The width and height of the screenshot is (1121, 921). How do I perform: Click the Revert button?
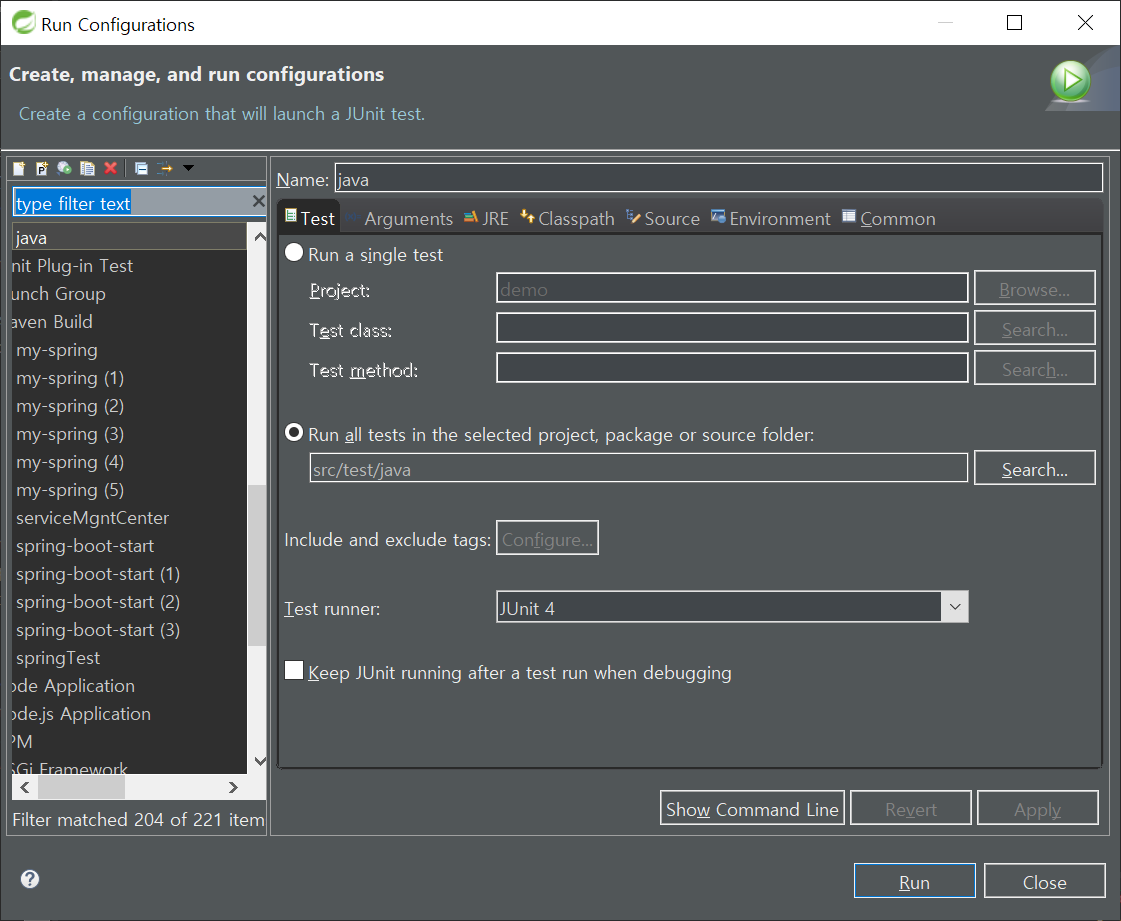click(911, 808)
